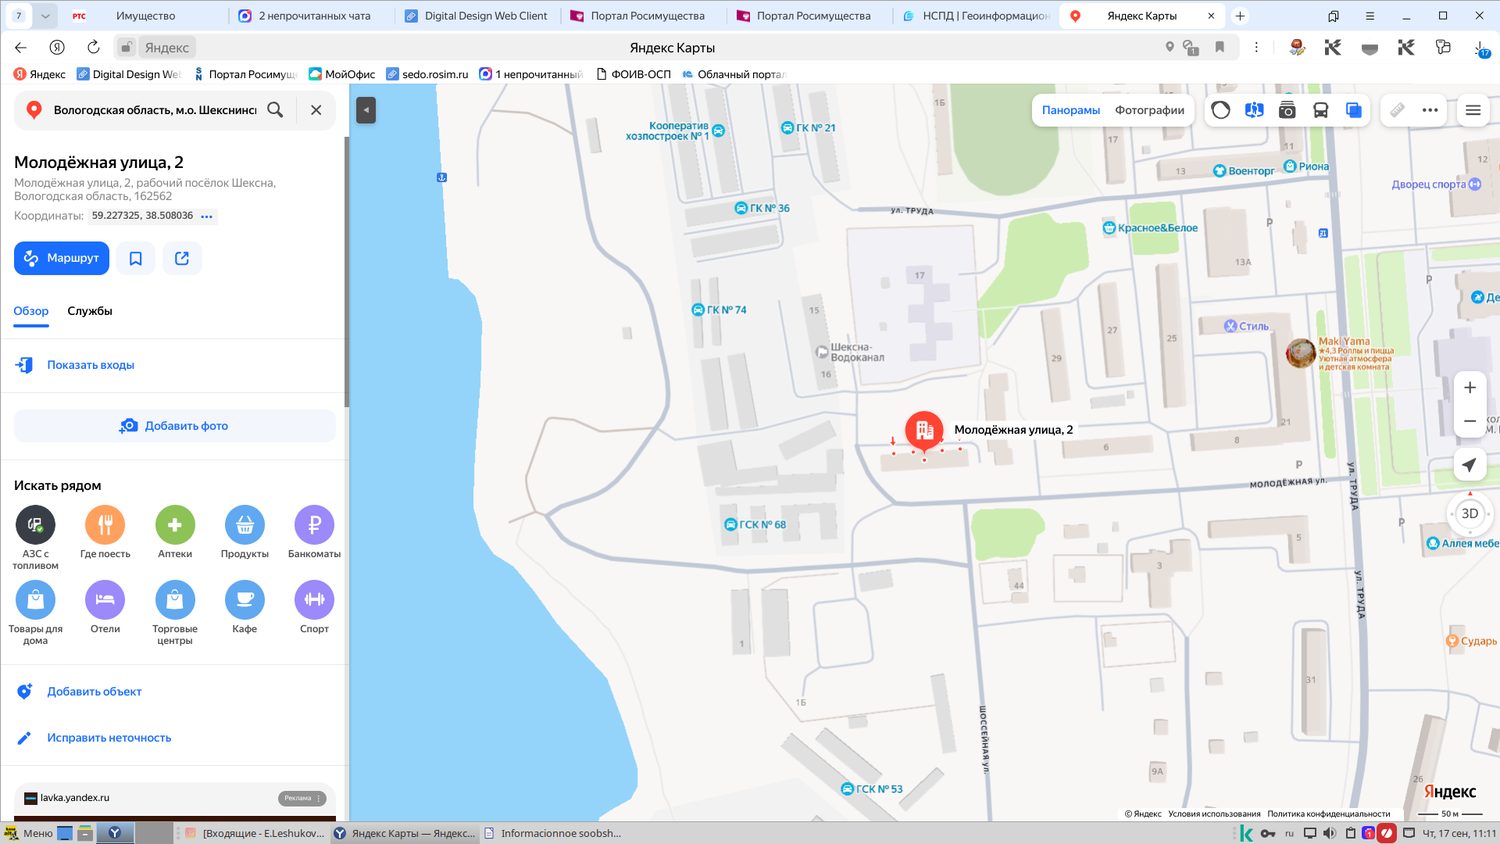
Task: Open the Портал Росимущества bookmark
Action: click(x=246, y=74)
